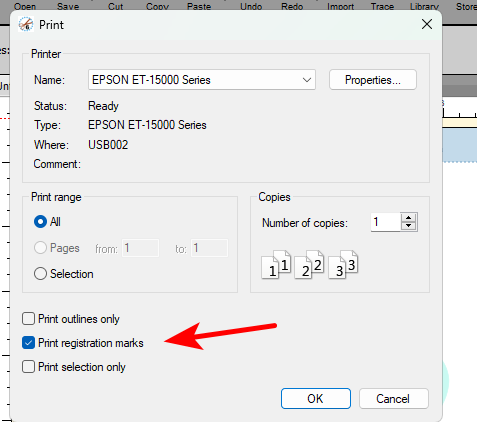This screenshot has width=477, height=422.
Task: Click the collate pages 3 3 icon
Action: [x=343, y=265]
